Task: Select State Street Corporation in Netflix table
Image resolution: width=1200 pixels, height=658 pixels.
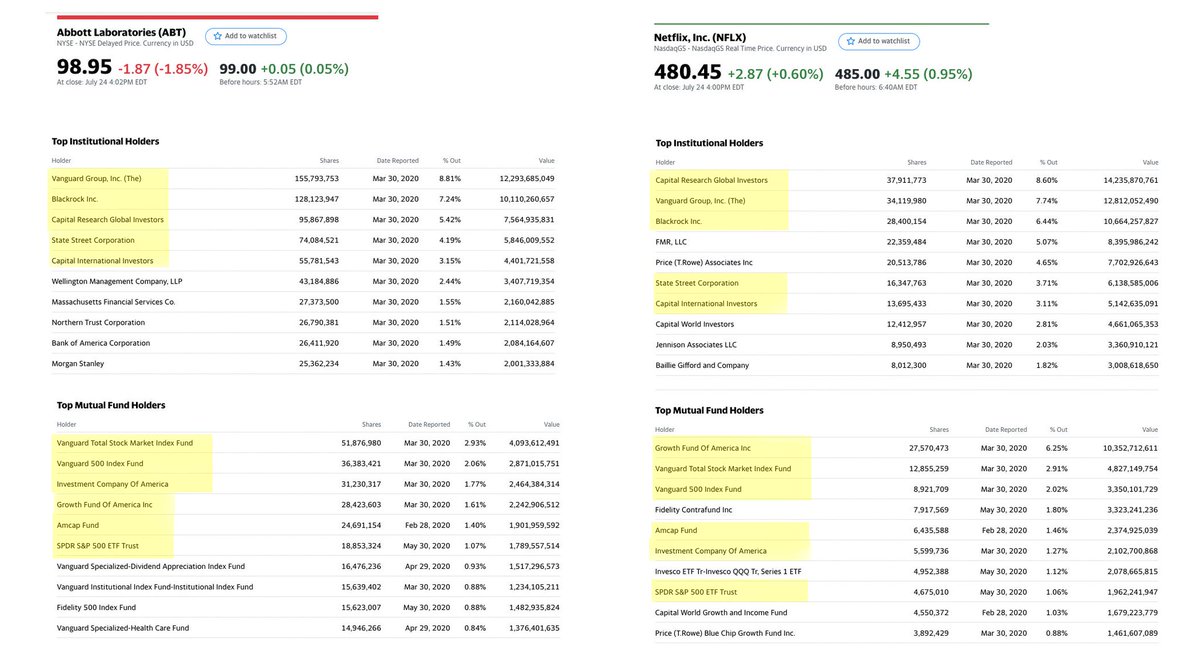Action: click(697, 283)
